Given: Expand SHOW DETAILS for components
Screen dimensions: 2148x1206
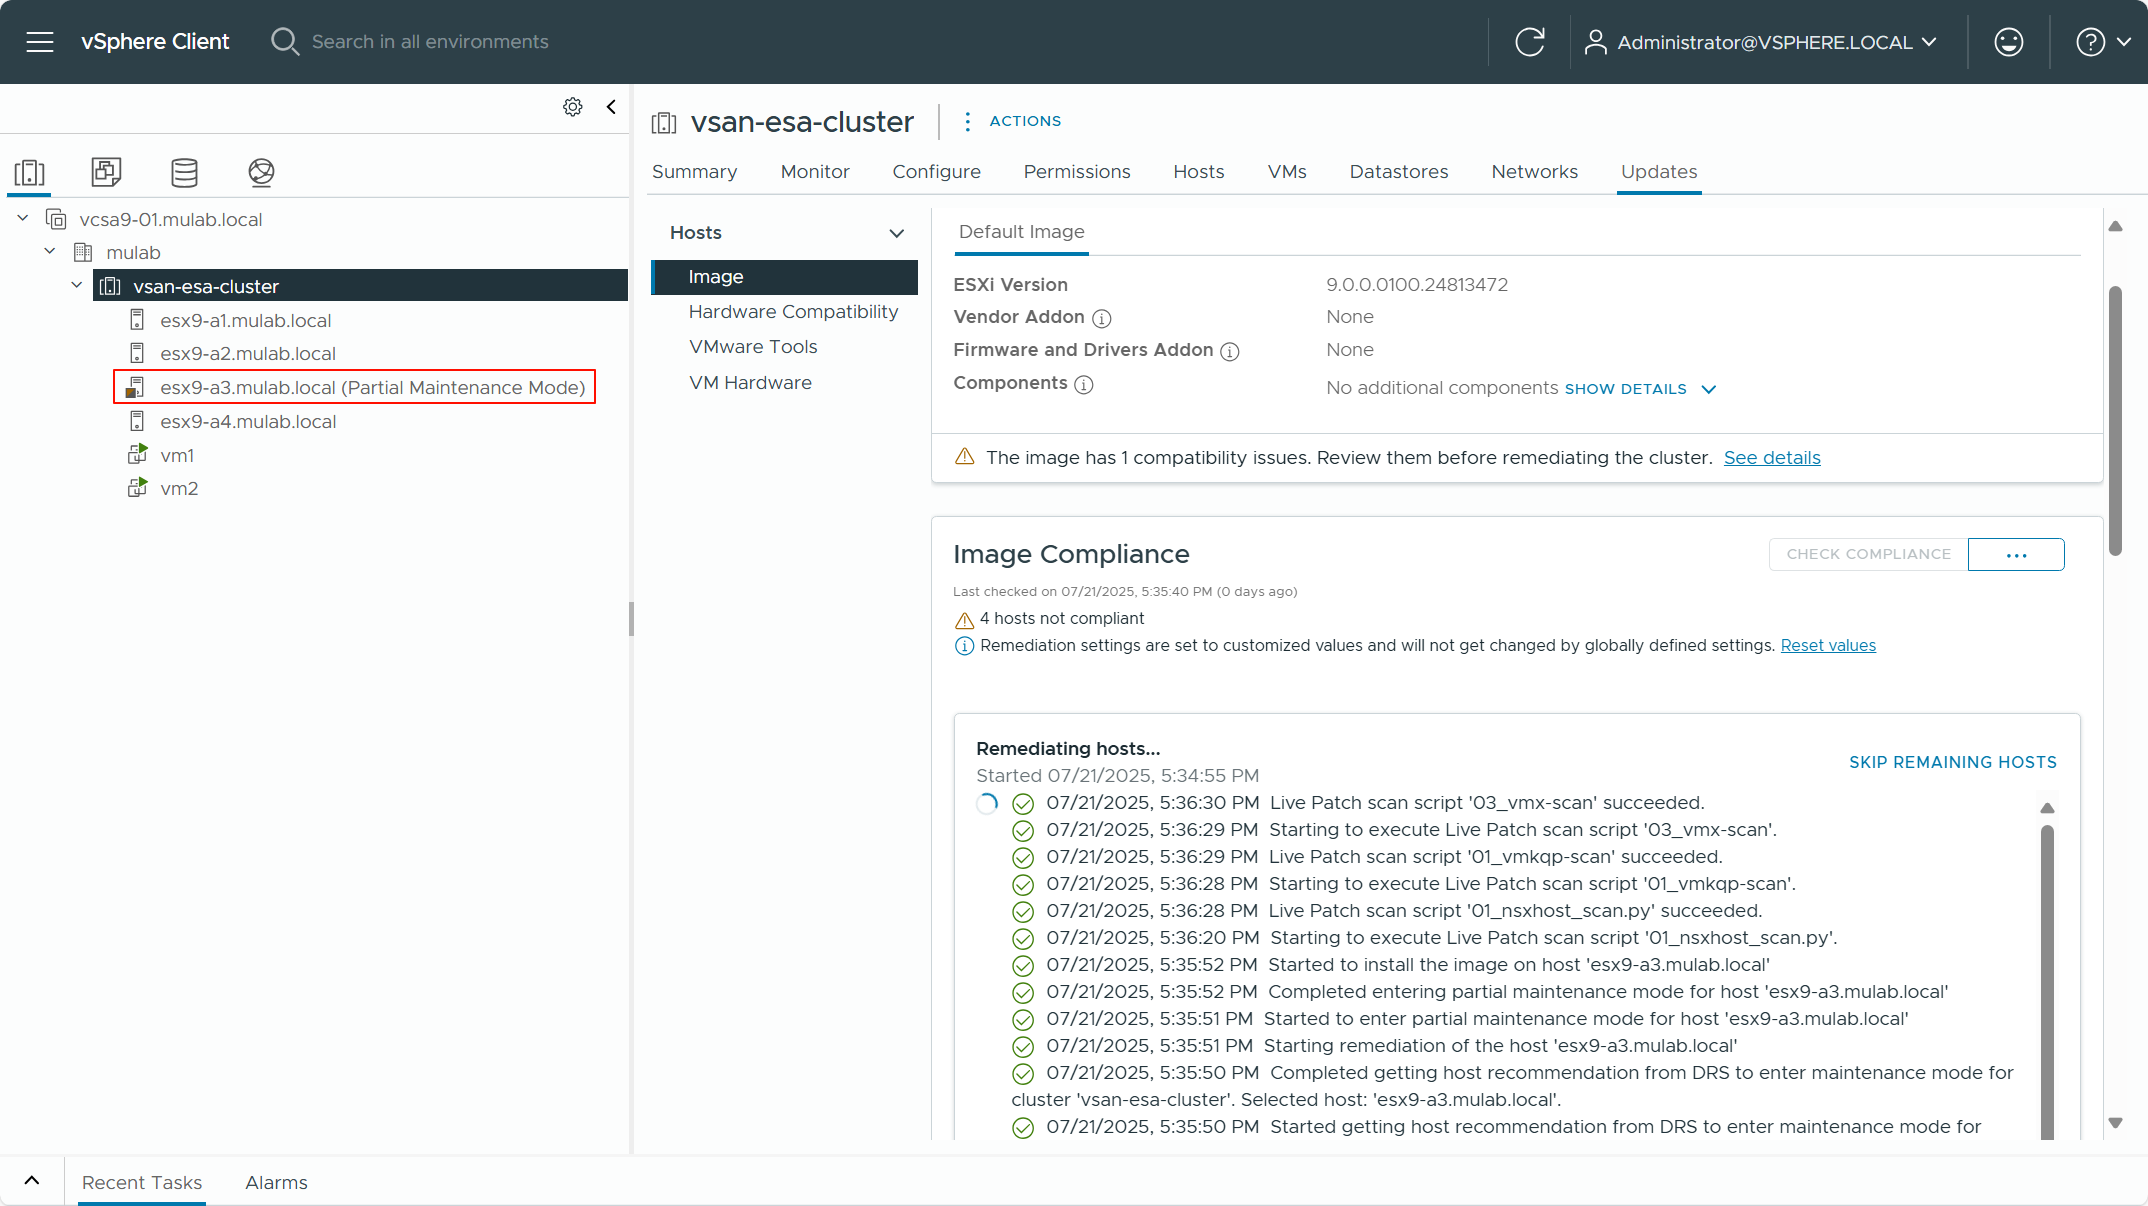Looking at the screenshot, I should pos(1640,389).
